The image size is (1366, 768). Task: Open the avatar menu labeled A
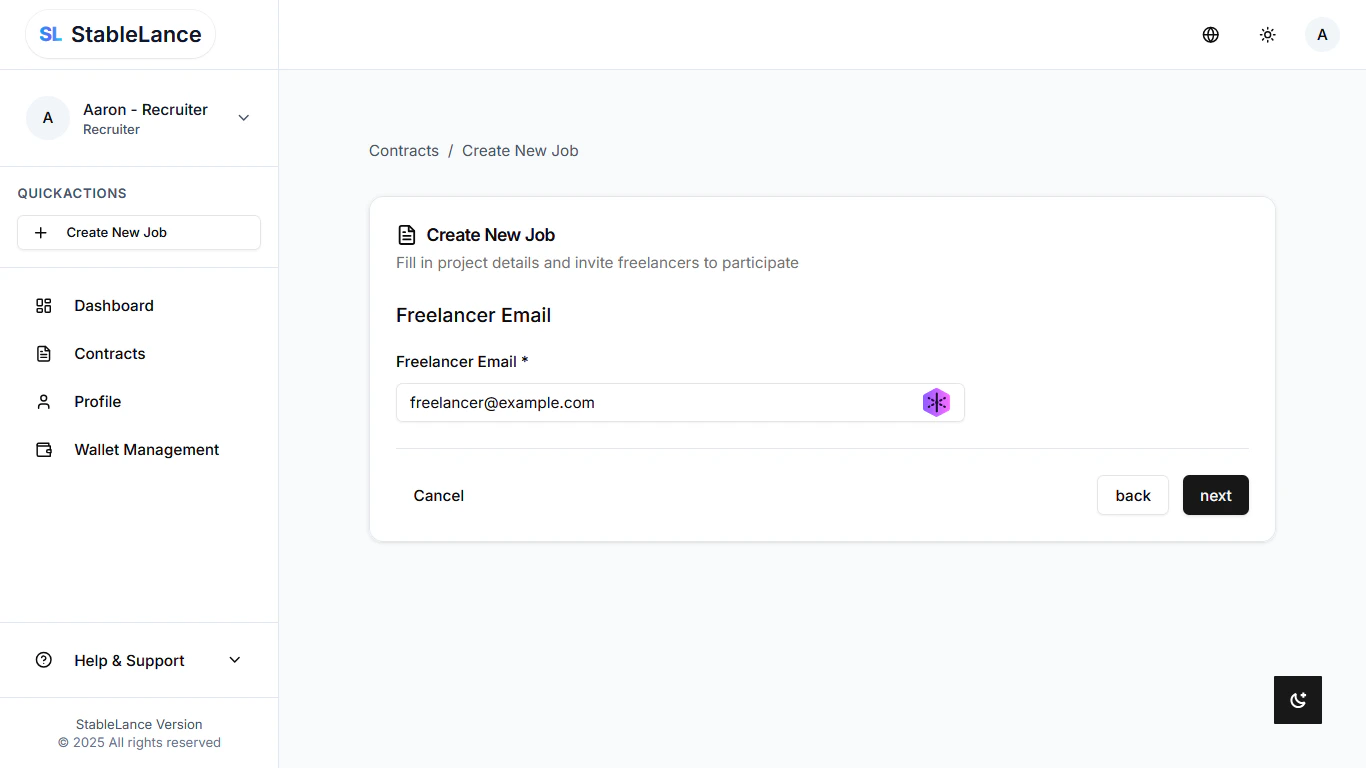1322,34
